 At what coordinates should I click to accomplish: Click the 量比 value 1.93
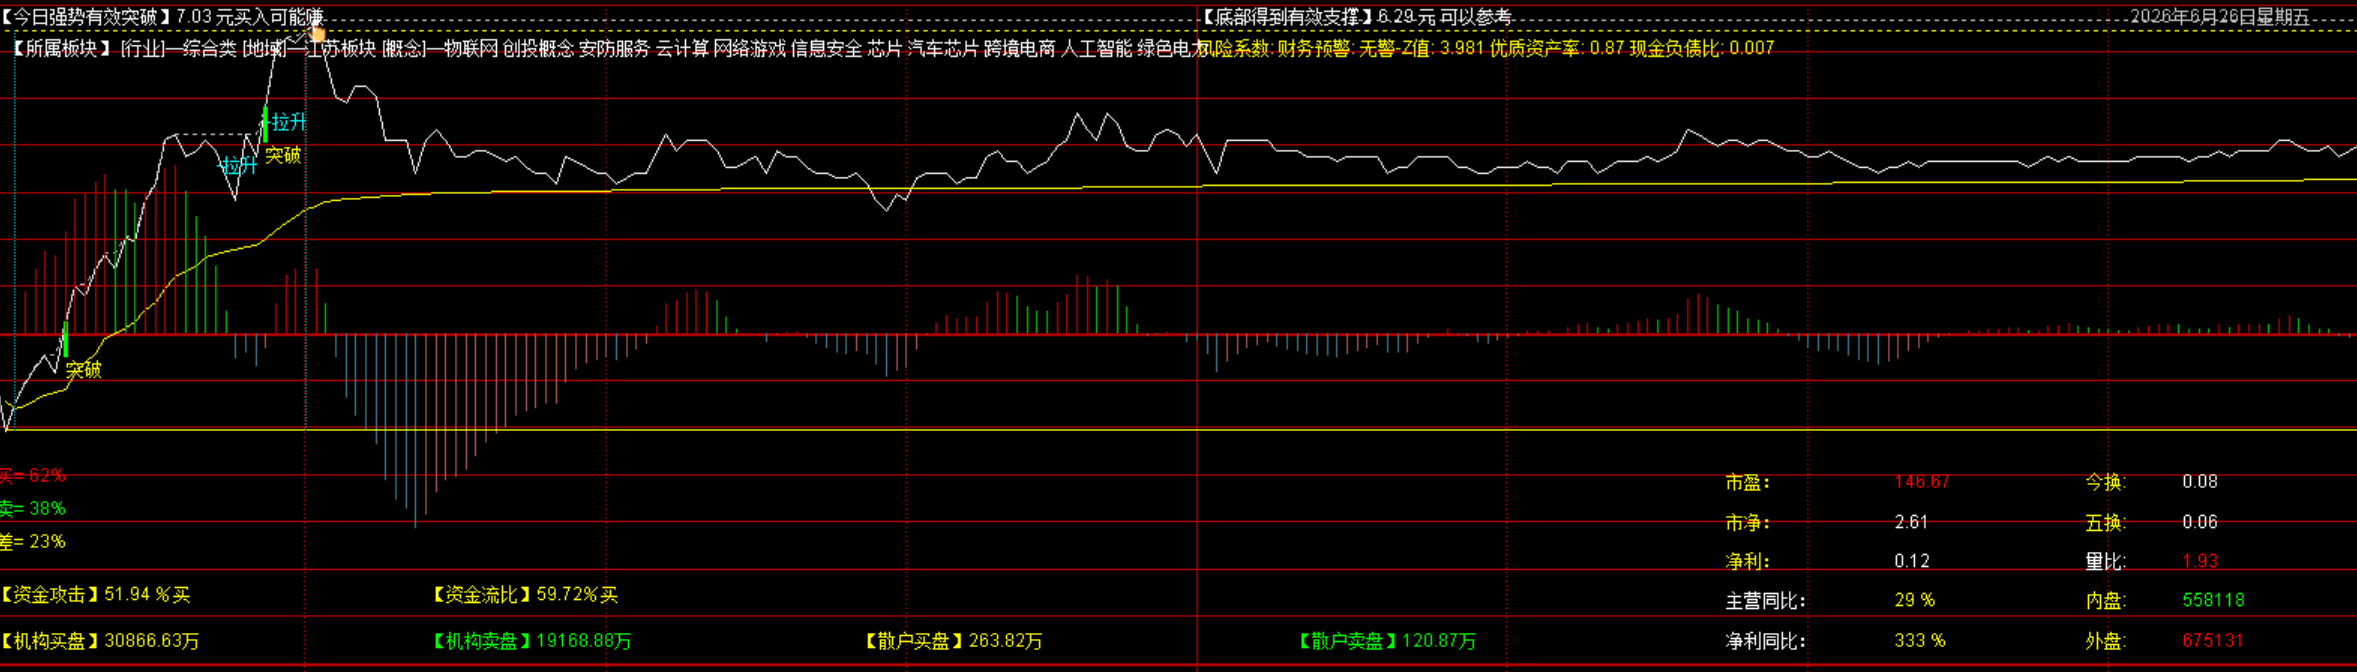pos(2200,561)
